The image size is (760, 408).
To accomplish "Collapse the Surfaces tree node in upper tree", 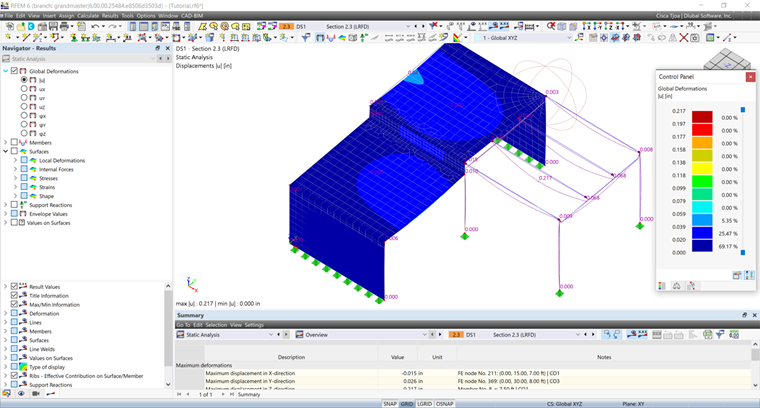I will pyautogui.click(x=5, y=151).
